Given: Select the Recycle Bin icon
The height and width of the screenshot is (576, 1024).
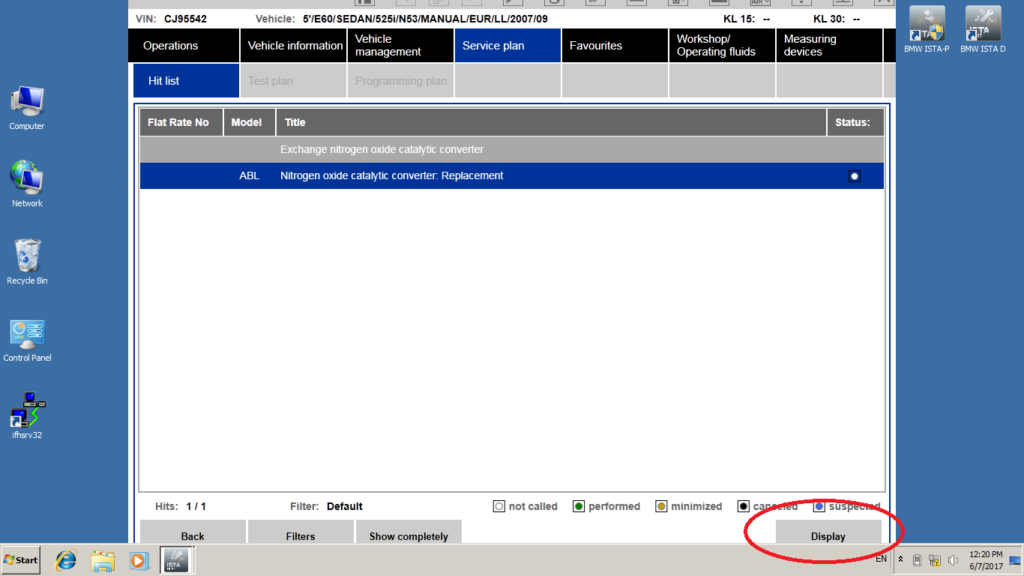Looking at the screenshot, I should [x=27, y=261].
